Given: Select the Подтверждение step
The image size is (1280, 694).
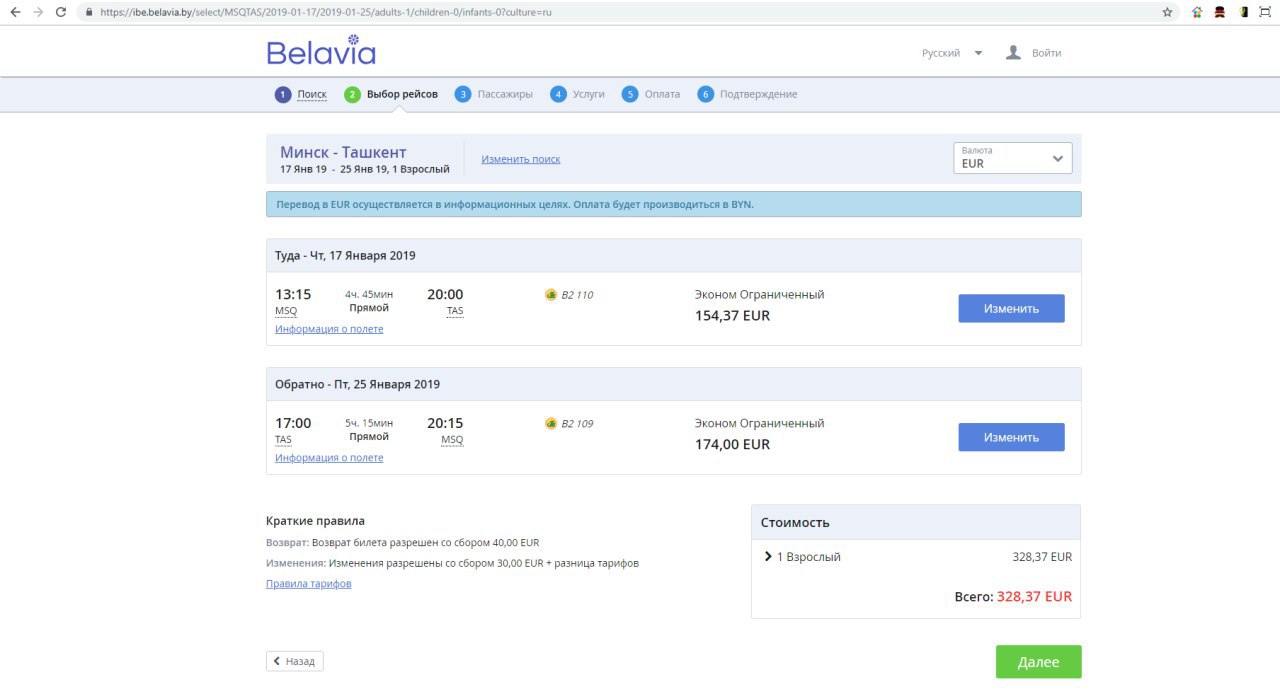Looking at the screenshot, I should (759, 94).
